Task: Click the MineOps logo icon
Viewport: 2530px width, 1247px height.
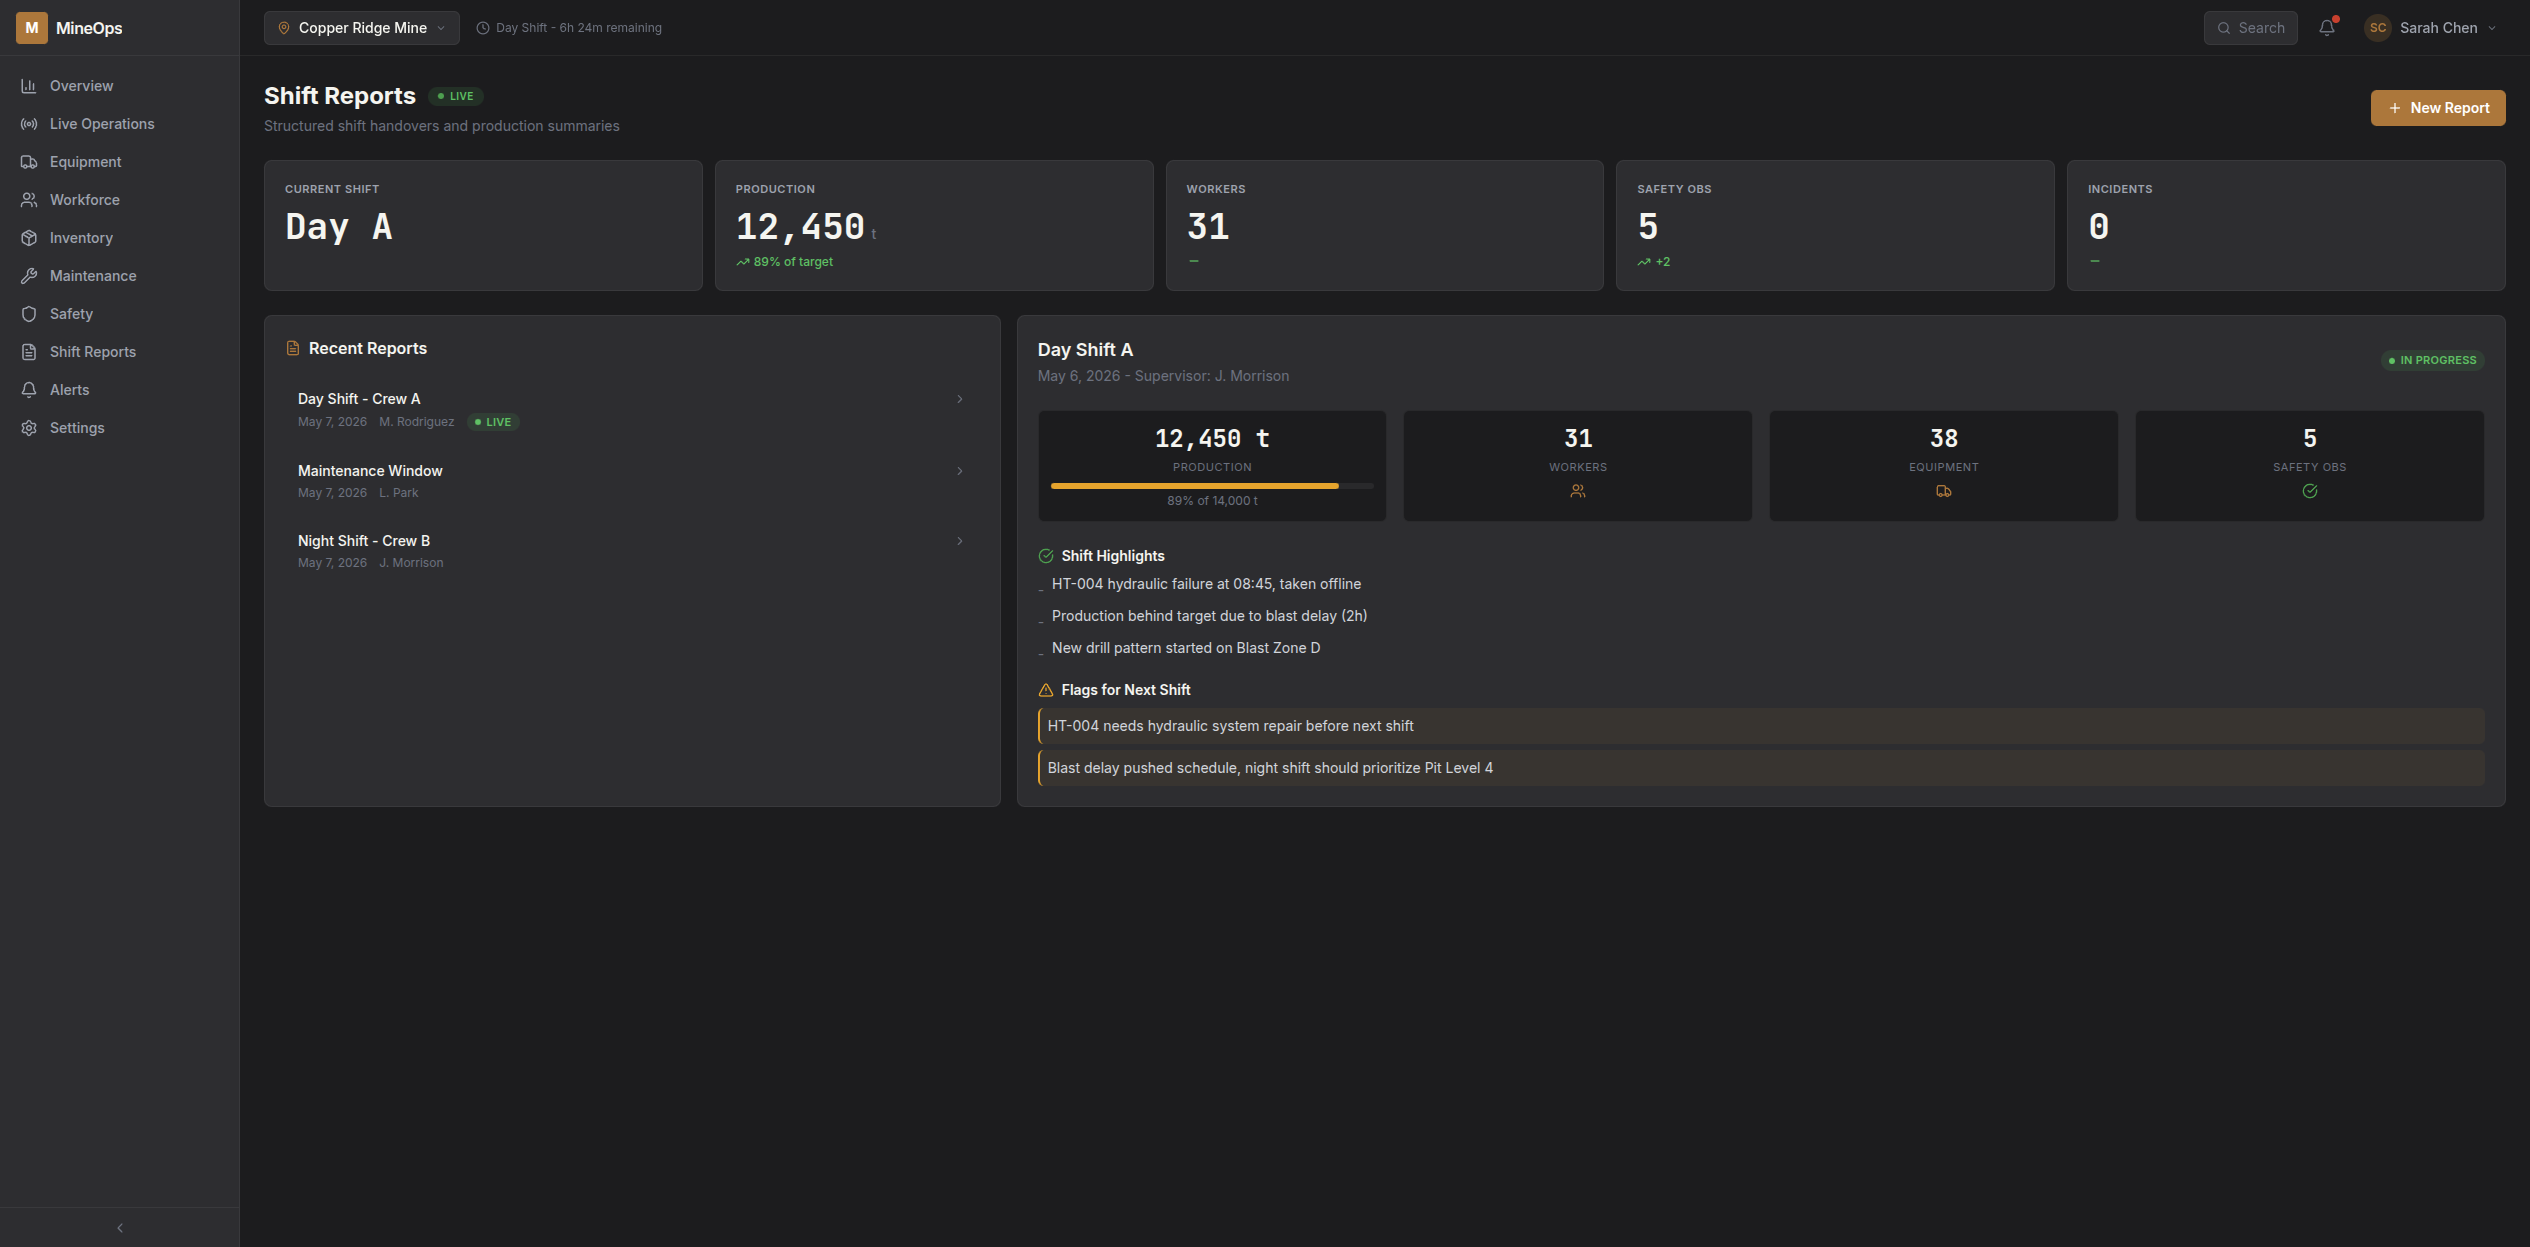Action: pyautogui.click(x=31, y=28)
